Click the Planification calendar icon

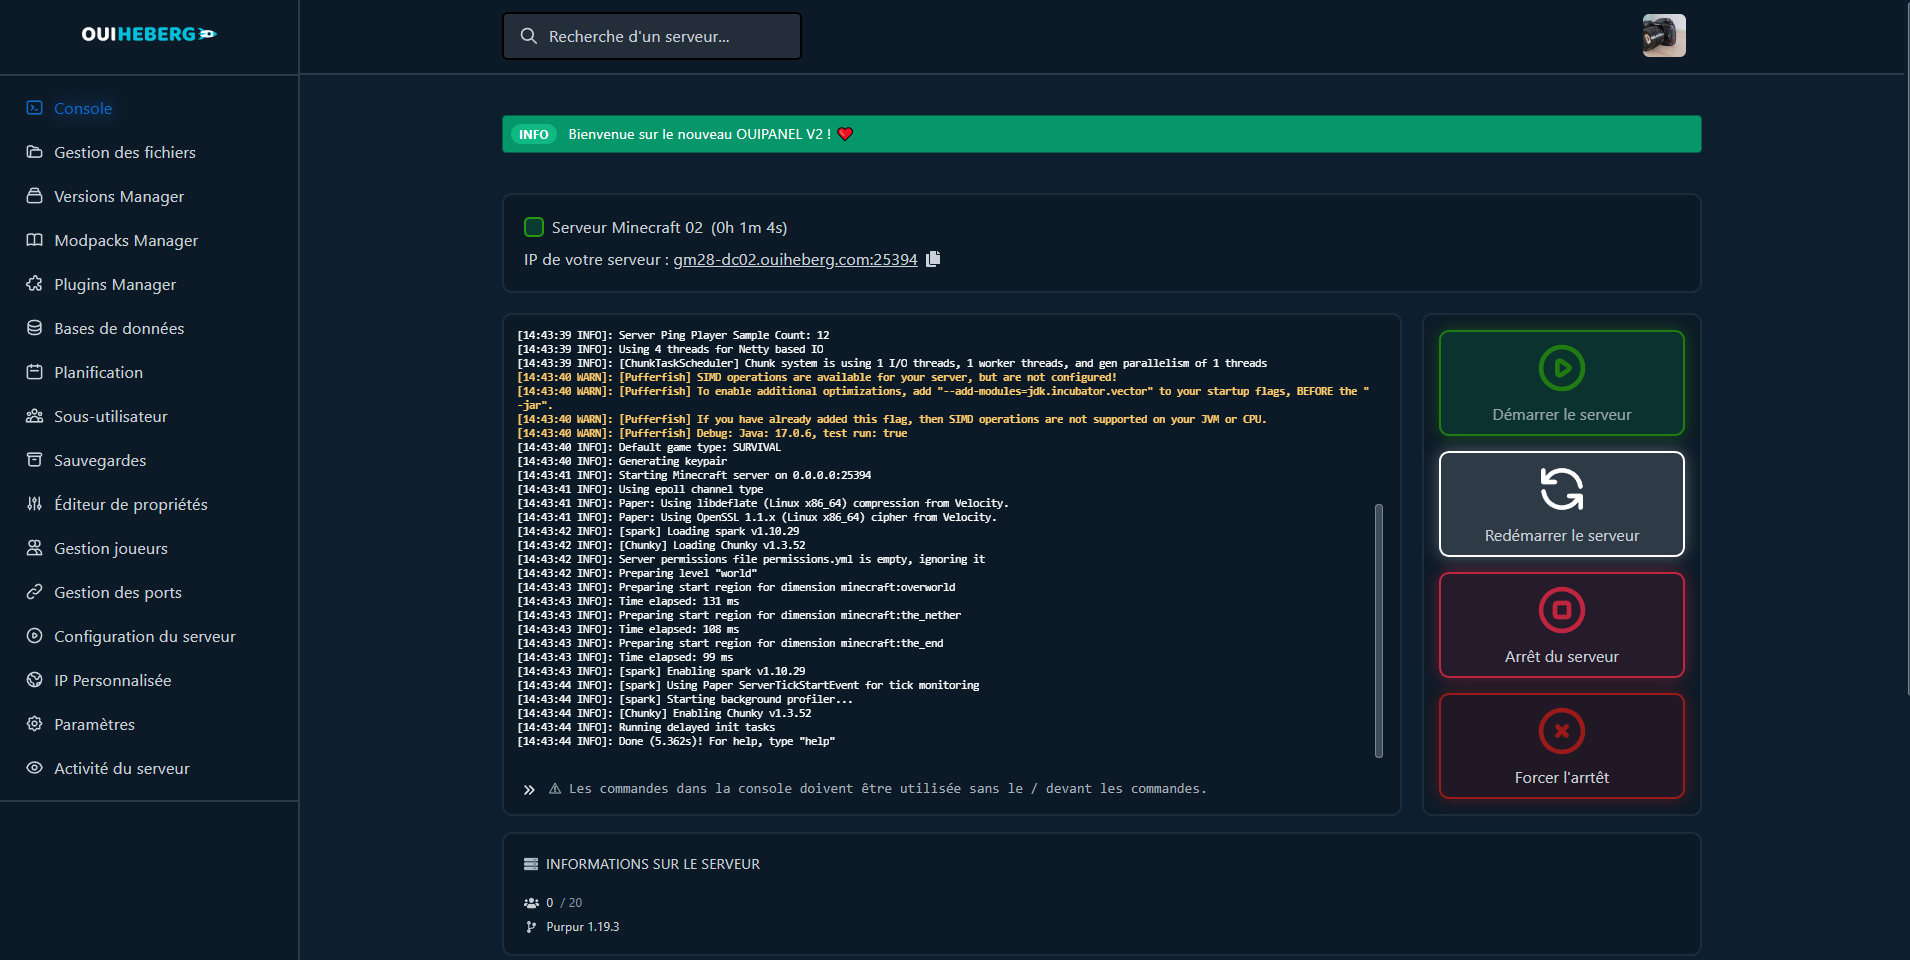point(34,372)
